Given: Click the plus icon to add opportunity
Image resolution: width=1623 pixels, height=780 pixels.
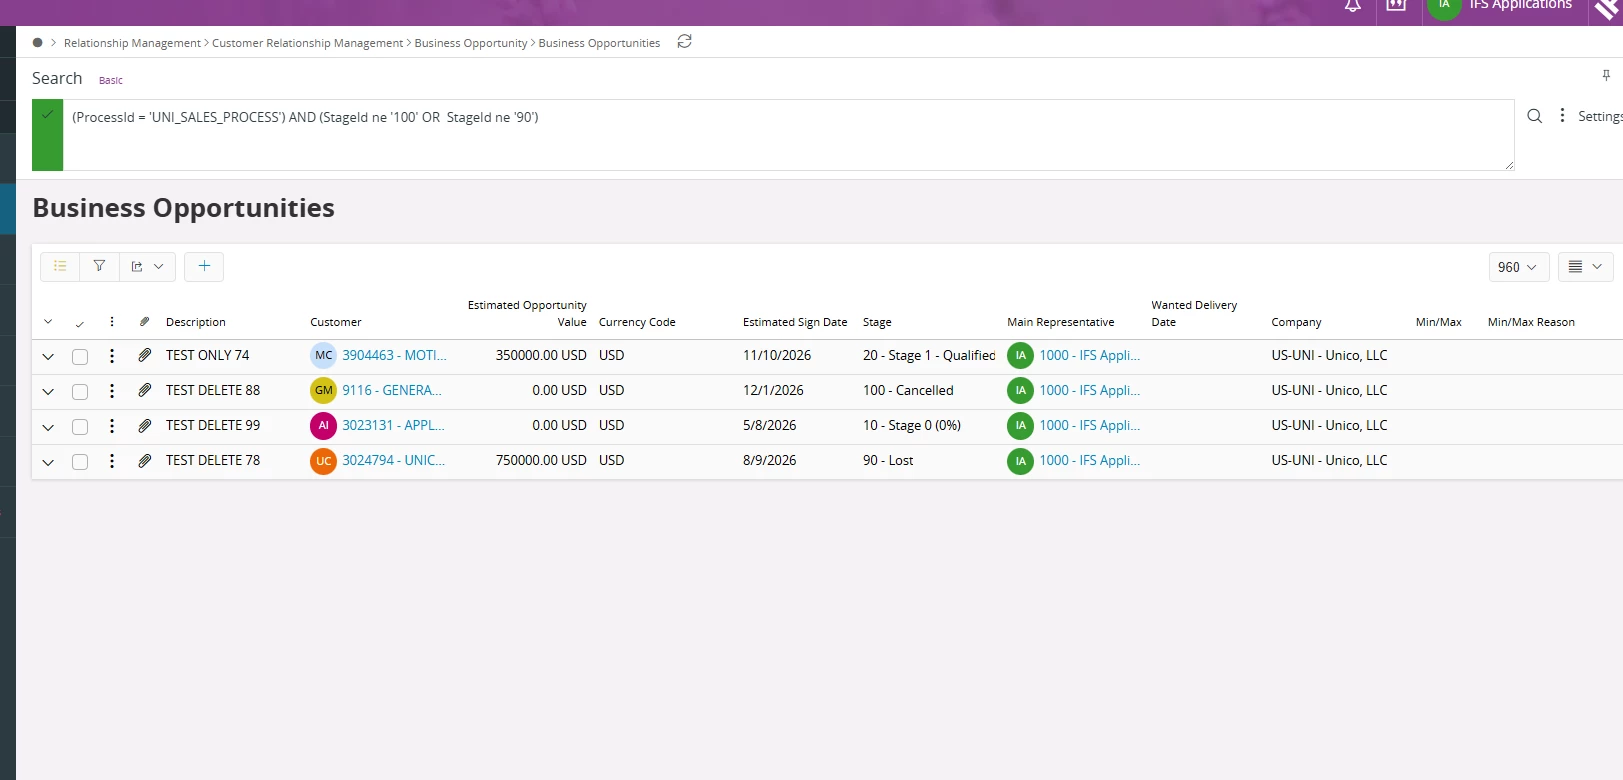Looking at the screenshot, I should pos(204,266).
